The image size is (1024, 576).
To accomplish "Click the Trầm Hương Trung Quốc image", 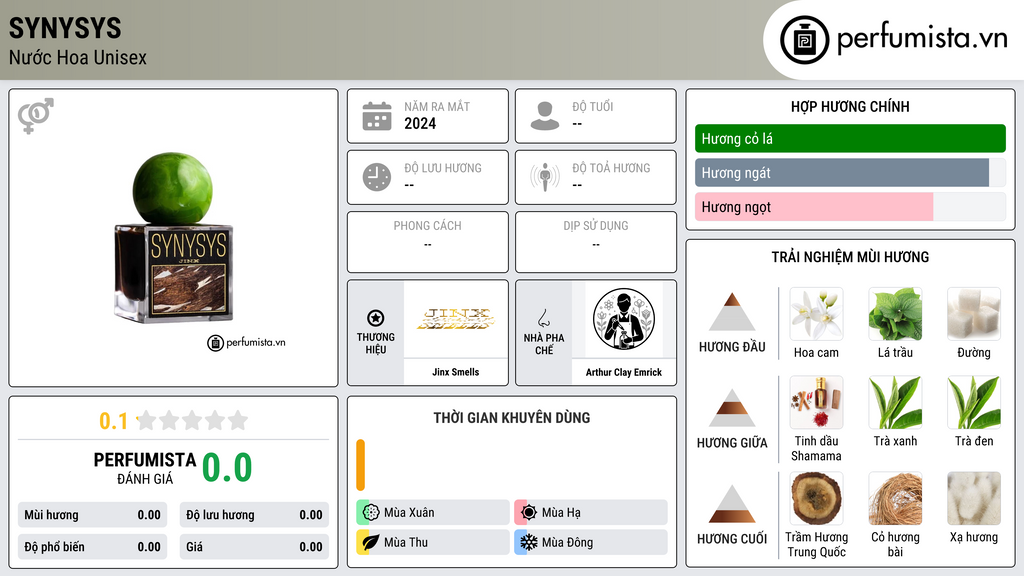I will 816,498.
